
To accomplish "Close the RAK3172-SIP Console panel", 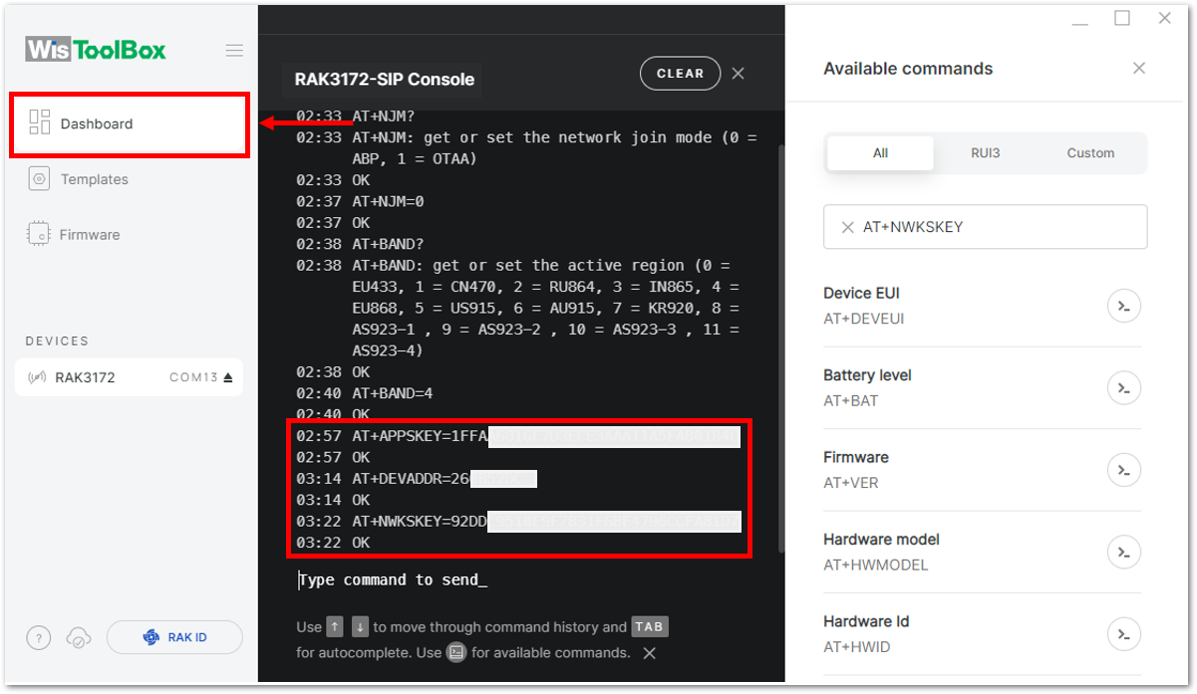I will click(x=737, y=73).
